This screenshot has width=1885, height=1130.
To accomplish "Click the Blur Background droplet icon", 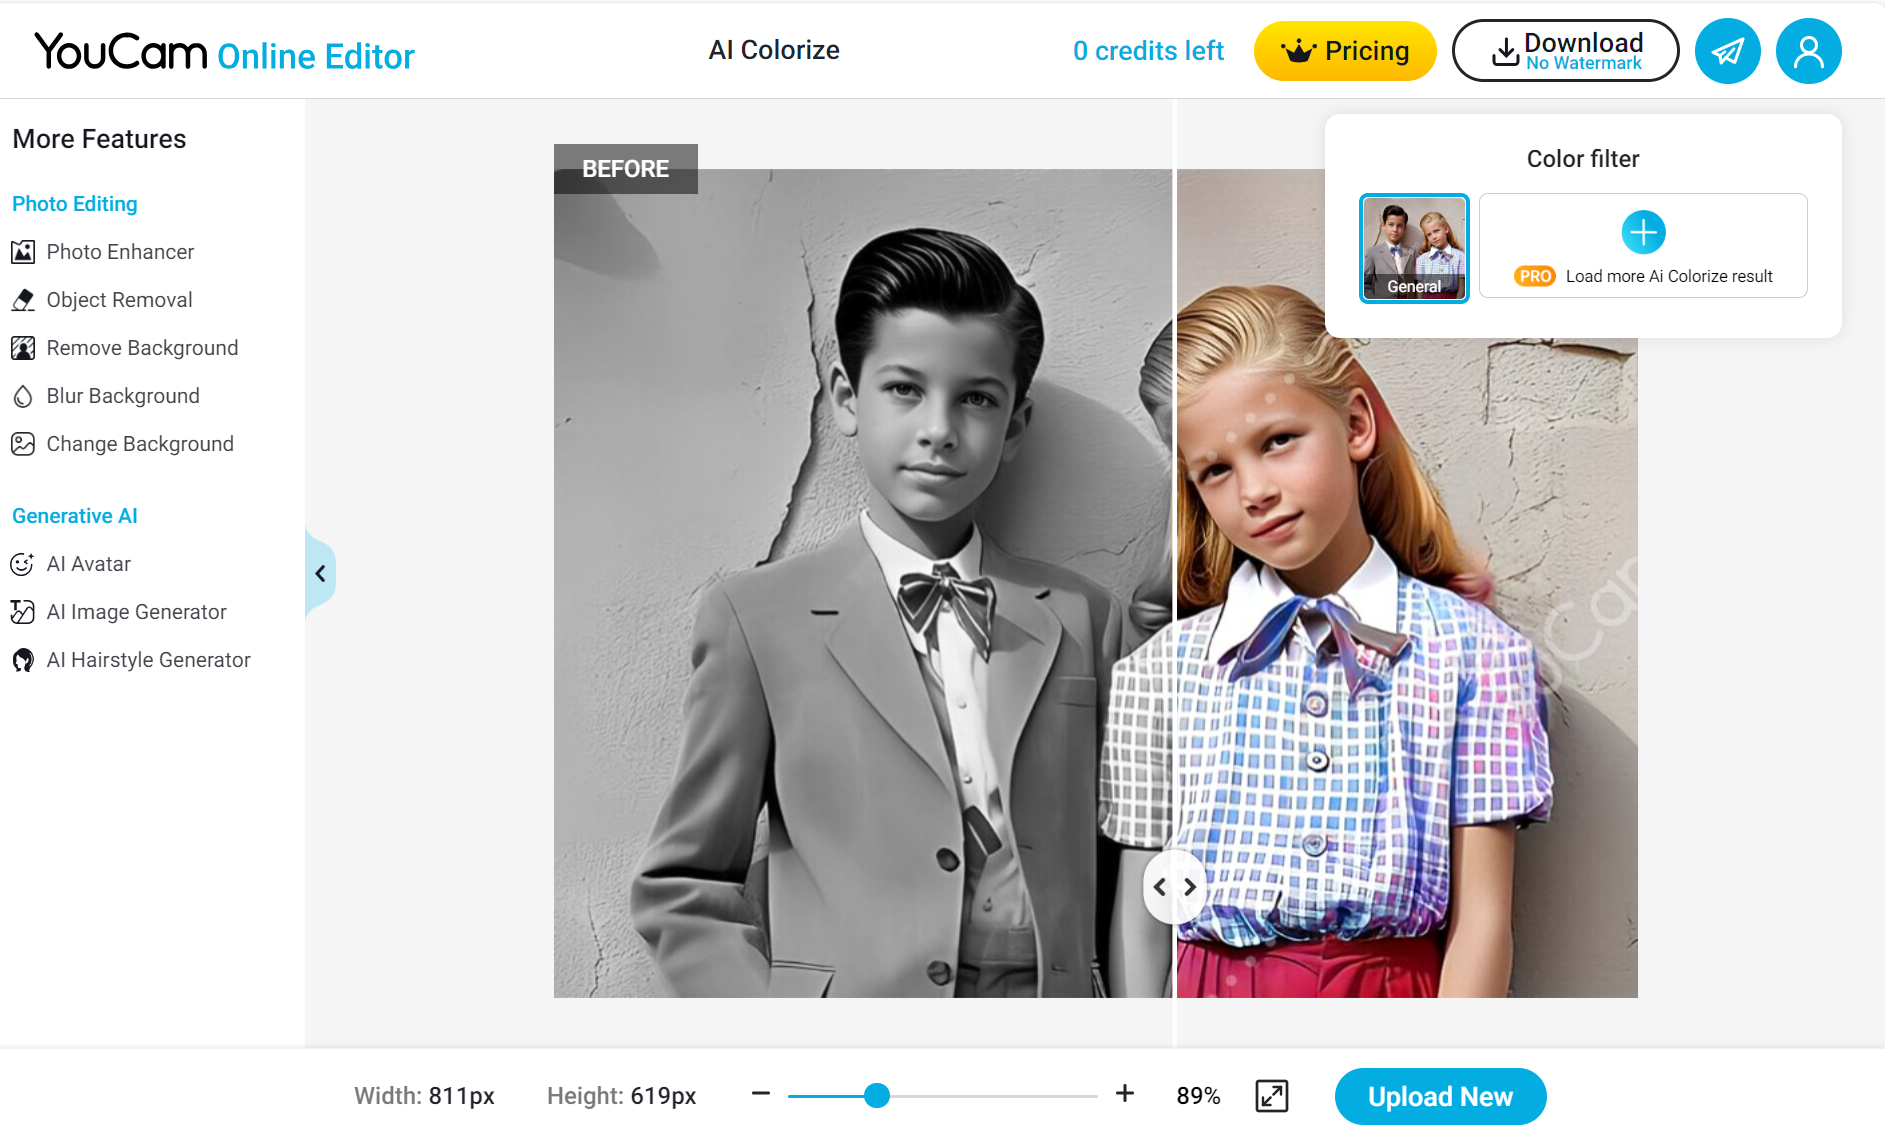I will pos(23,396).
